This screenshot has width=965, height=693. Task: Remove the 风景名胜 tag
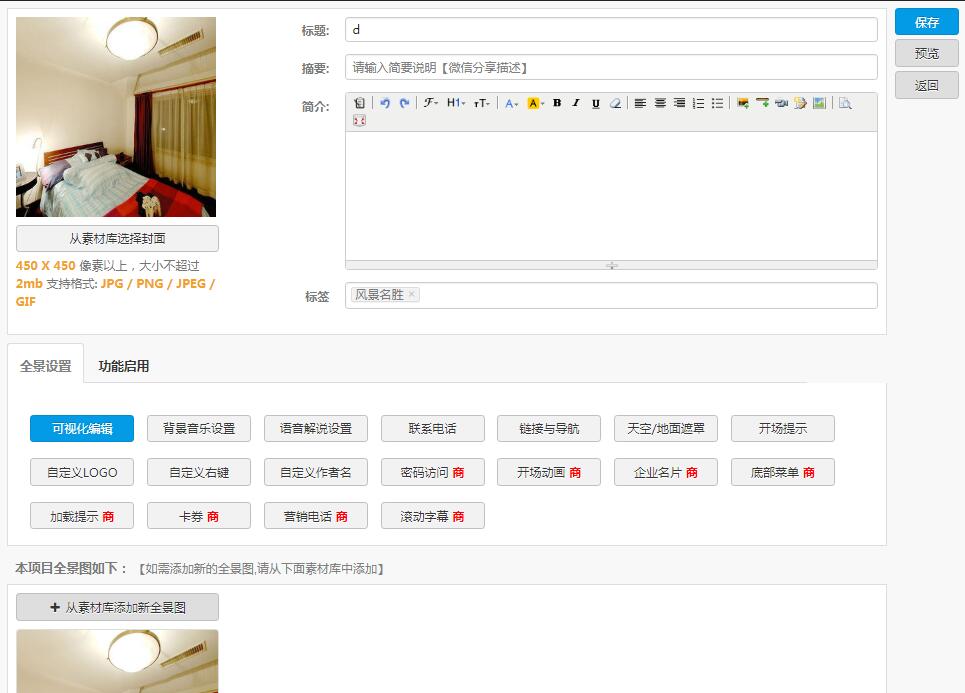tap(412, 295)
